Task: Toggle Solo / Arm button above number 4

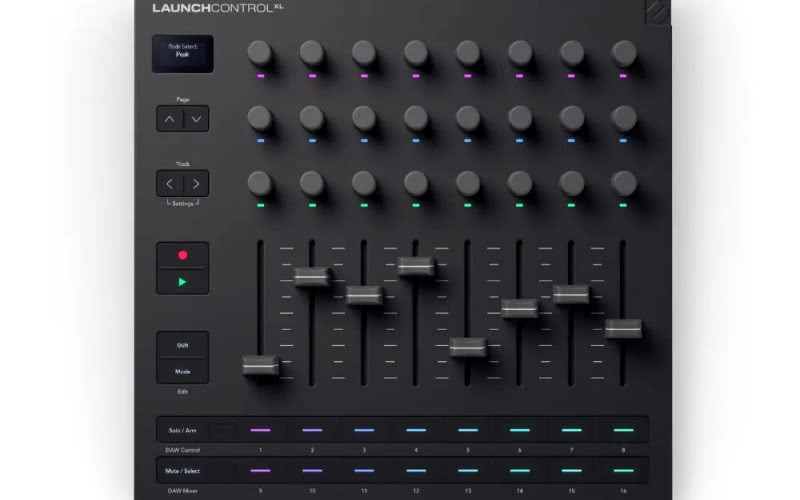Action: coord(416,430)
